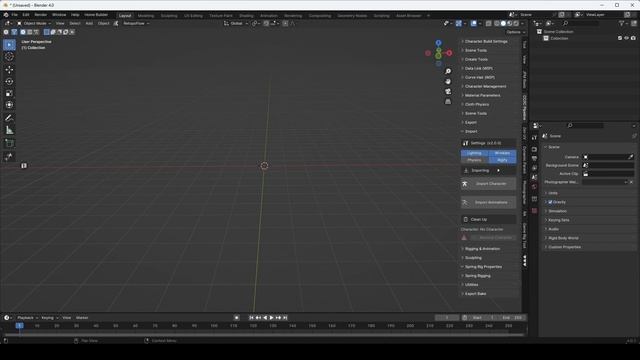This screenshot has width=640, height=360.
Task: Toggle Collection render camera icon
Action: tap(633, 38)
